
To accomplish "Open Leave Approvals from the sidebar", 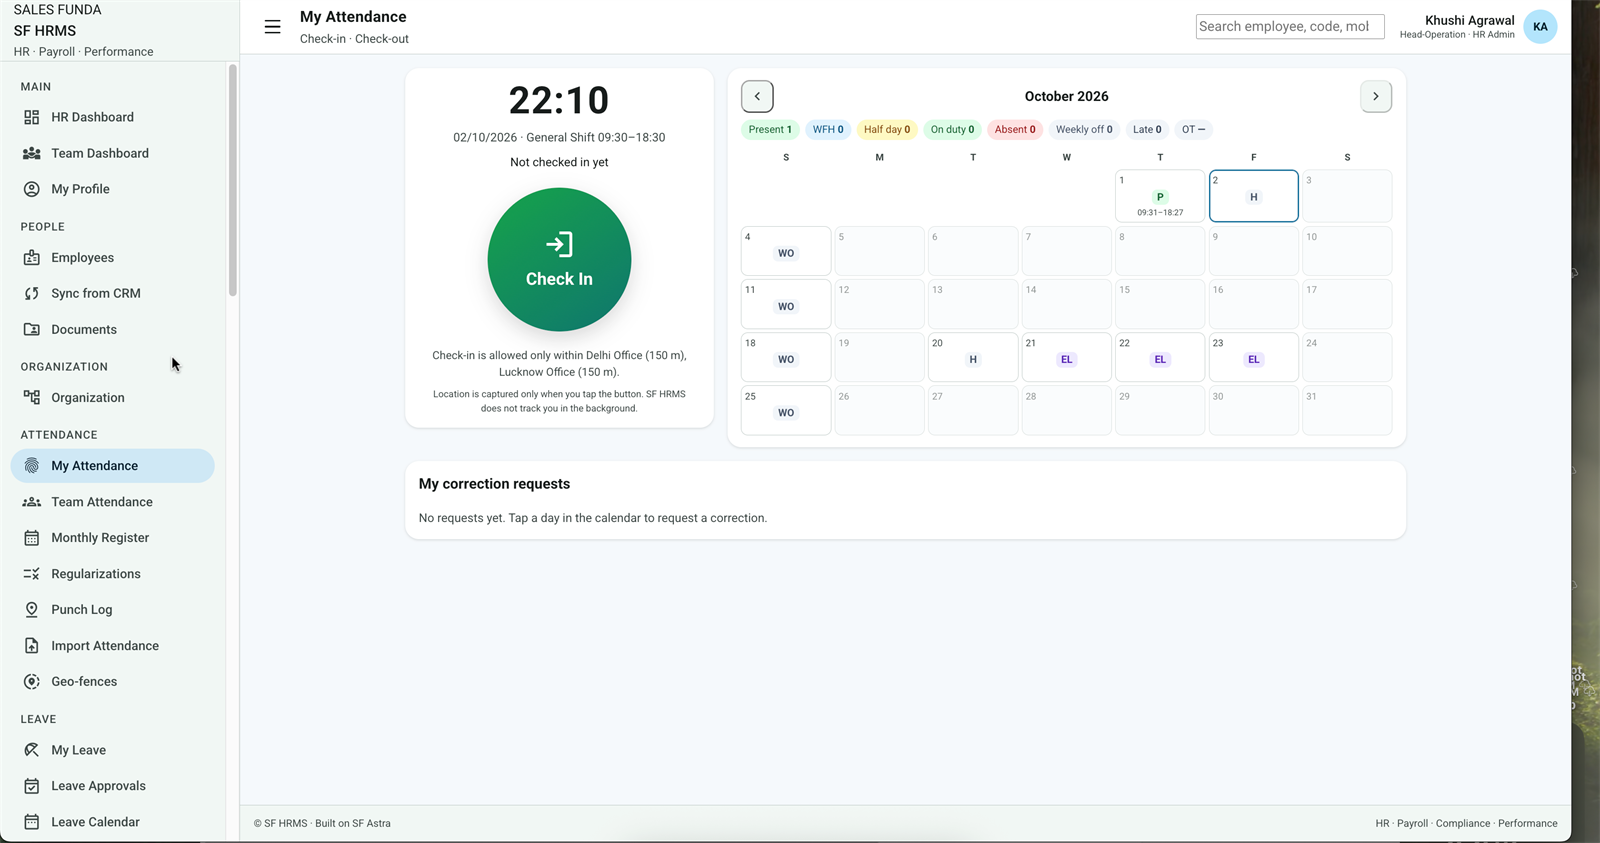I will (x=113, y=786).
